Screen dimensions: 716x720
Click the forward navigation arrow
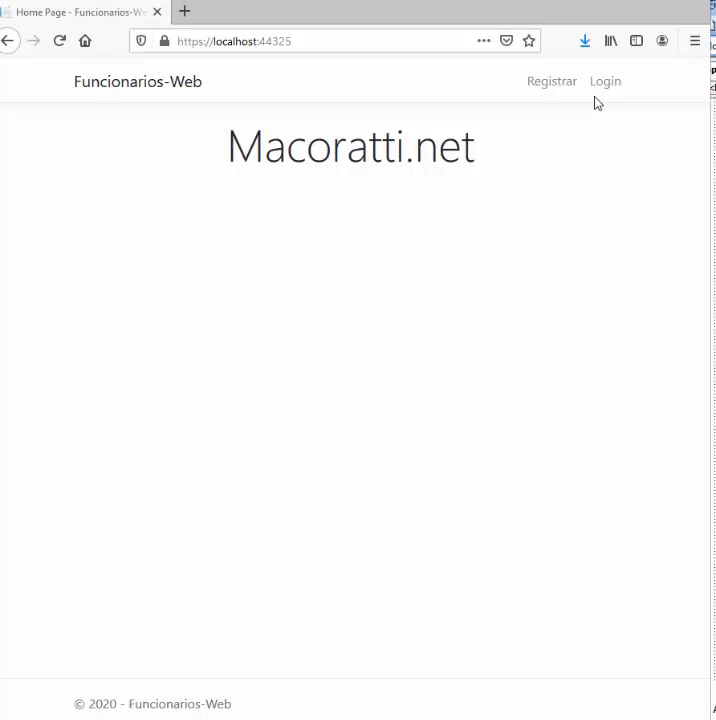34,41
